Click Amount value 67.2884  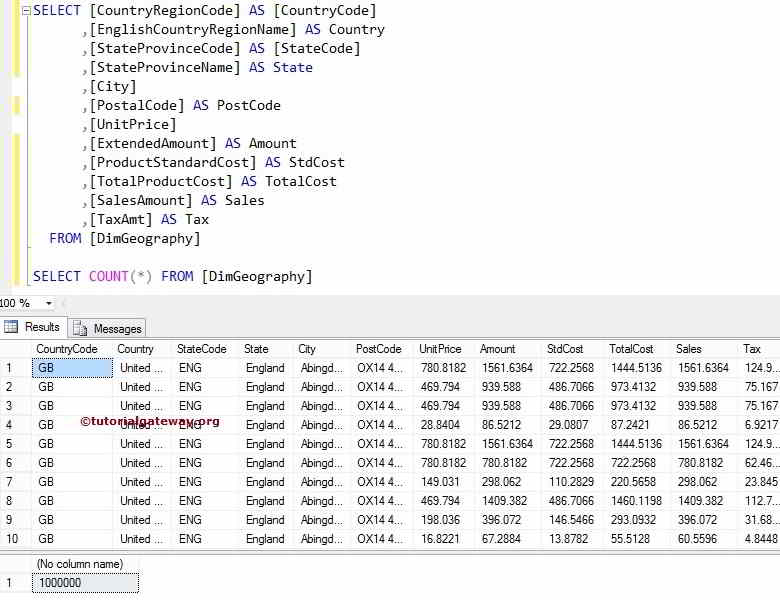(501, 539)
